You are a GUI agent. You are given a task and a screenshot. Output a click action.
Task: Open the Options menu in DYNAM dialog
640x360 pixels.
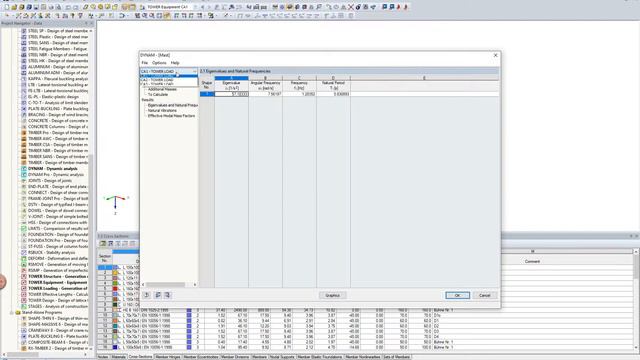159,63
